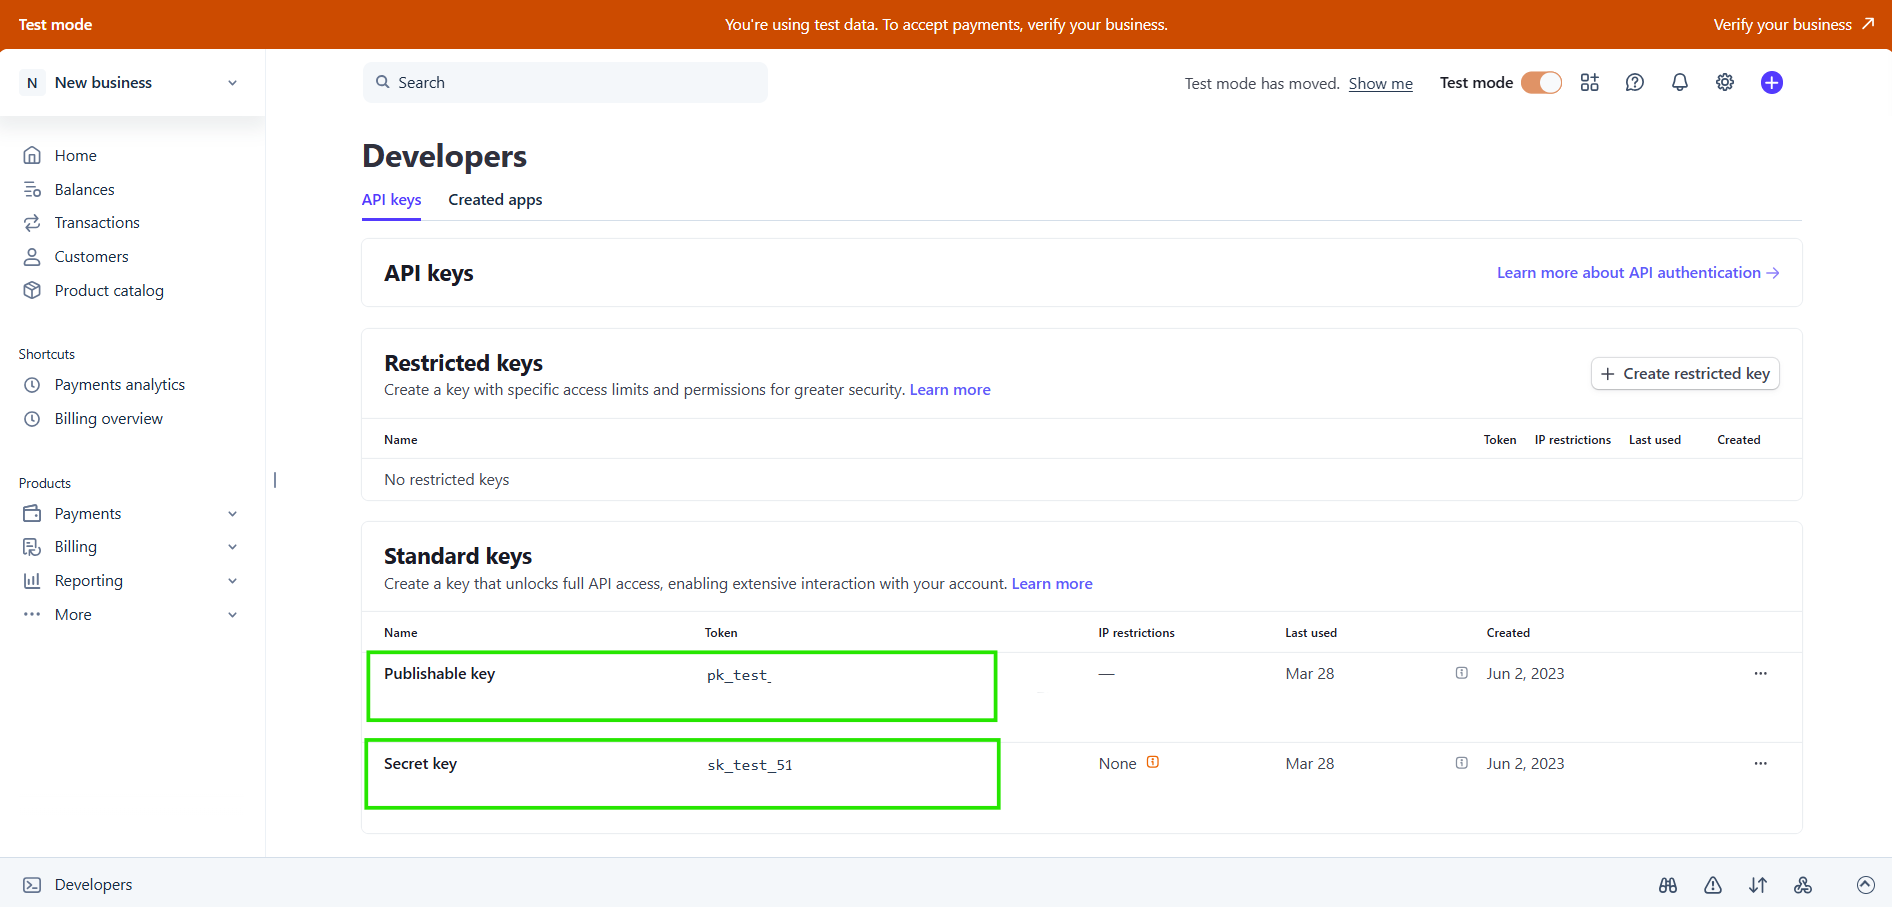
Task: Click the circled chevron-up icon in bottom bar
Action: click(x=1865, y=885)
